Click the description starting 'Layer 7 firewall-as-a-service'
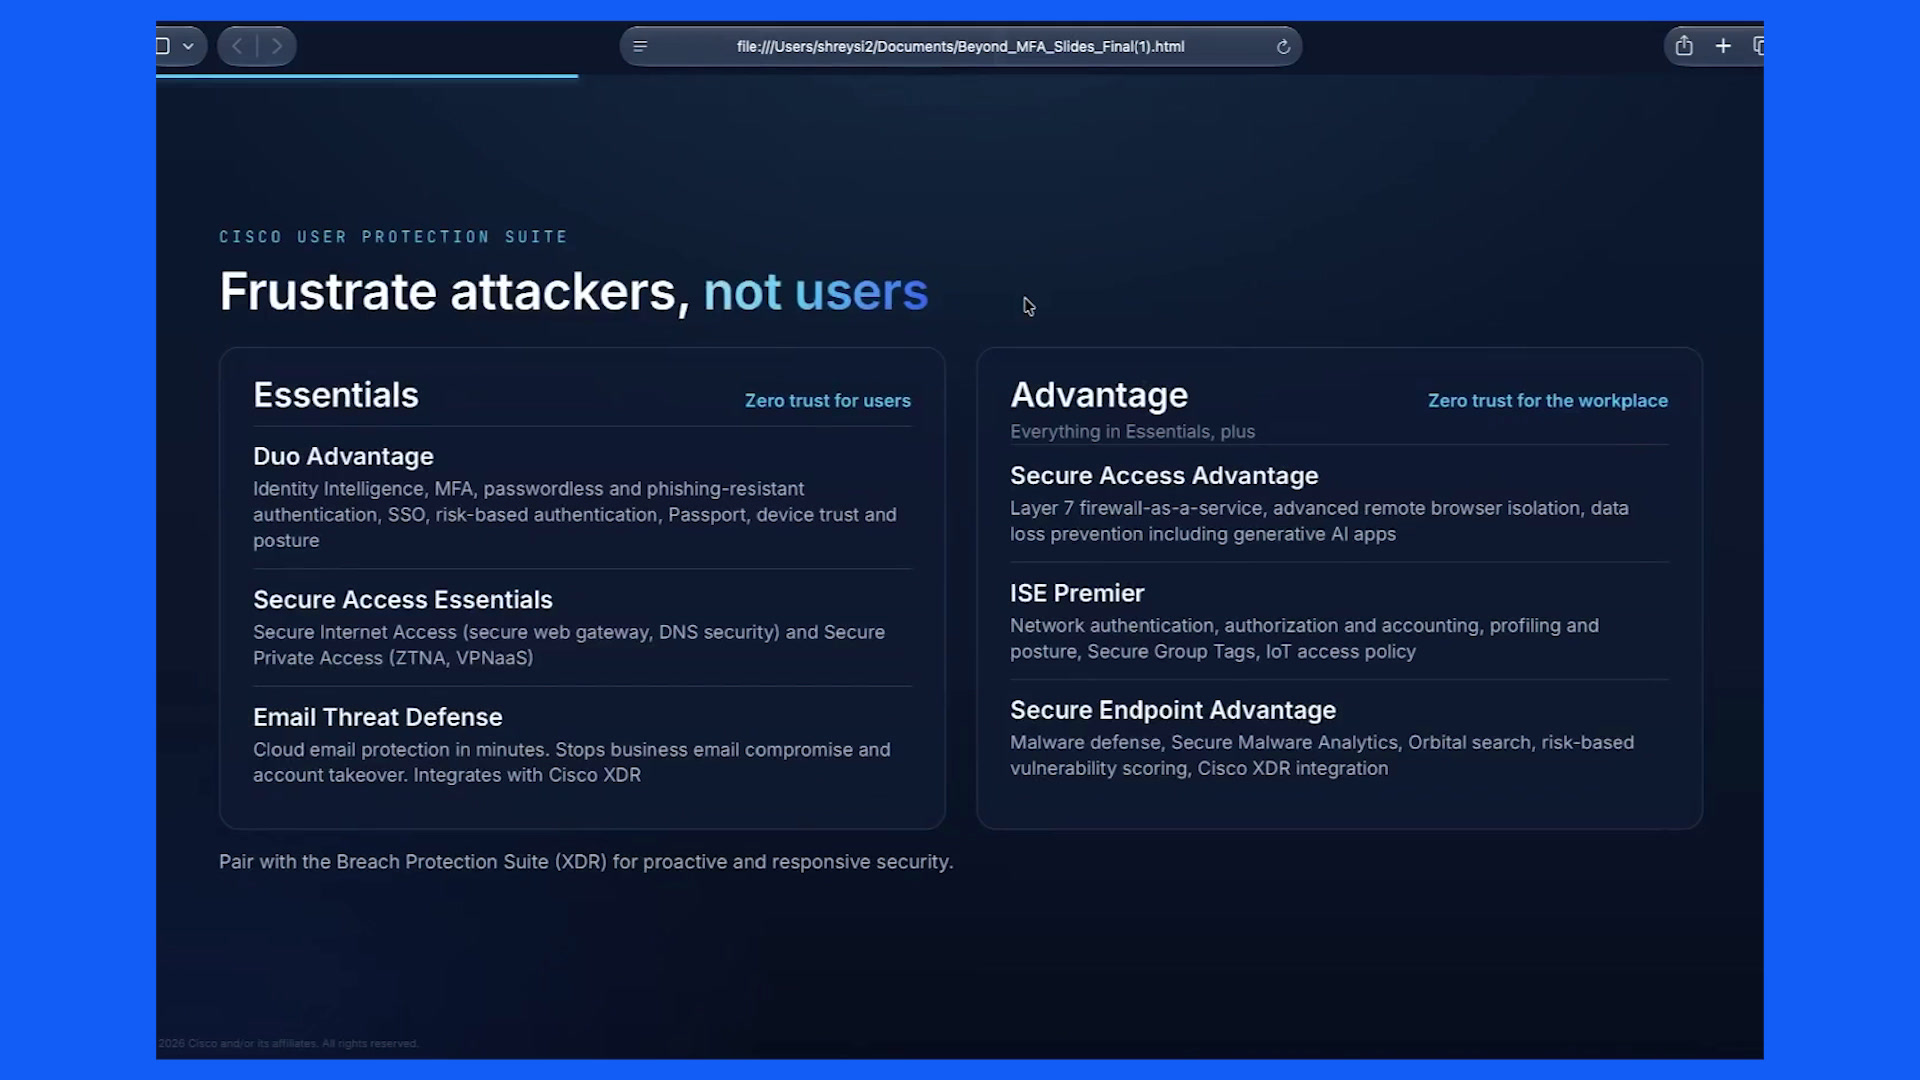This screenshot has height=1080, width=1920. 1319,521
